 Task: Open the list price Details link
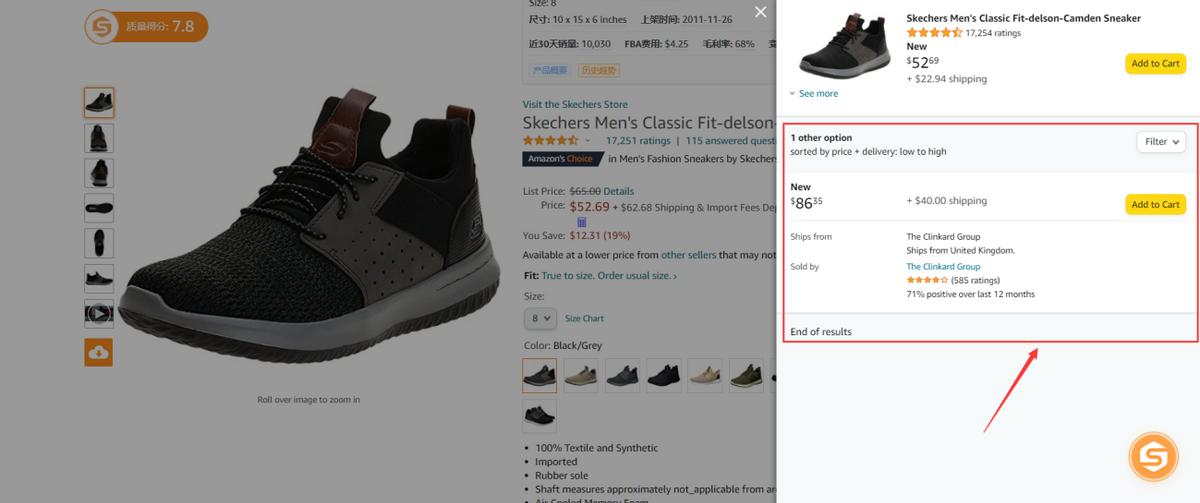618,191
